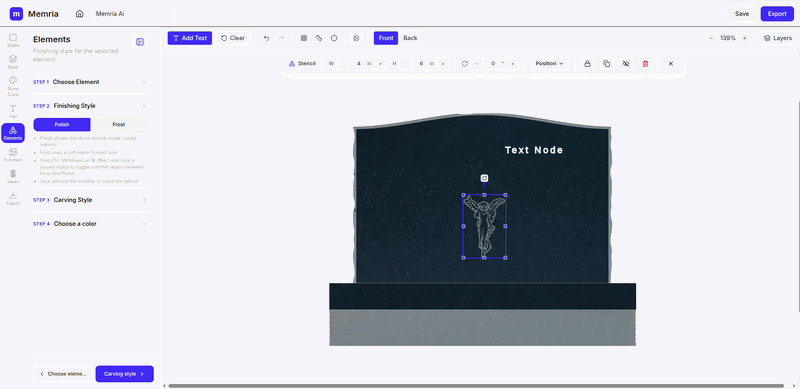The height and width of the screenshot is (389, 800).
Task: Zoom out with minus button
Action: (711, 38)
